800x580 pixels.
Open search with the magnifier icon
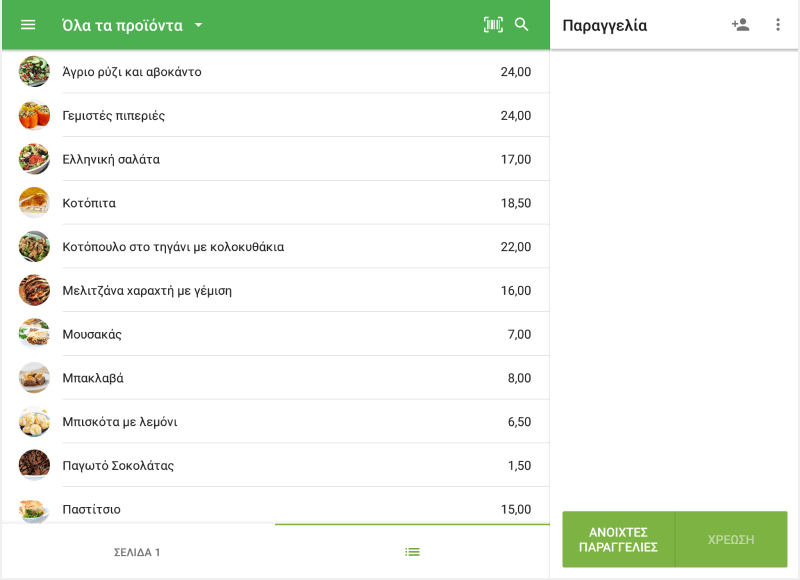click(521, 25)
